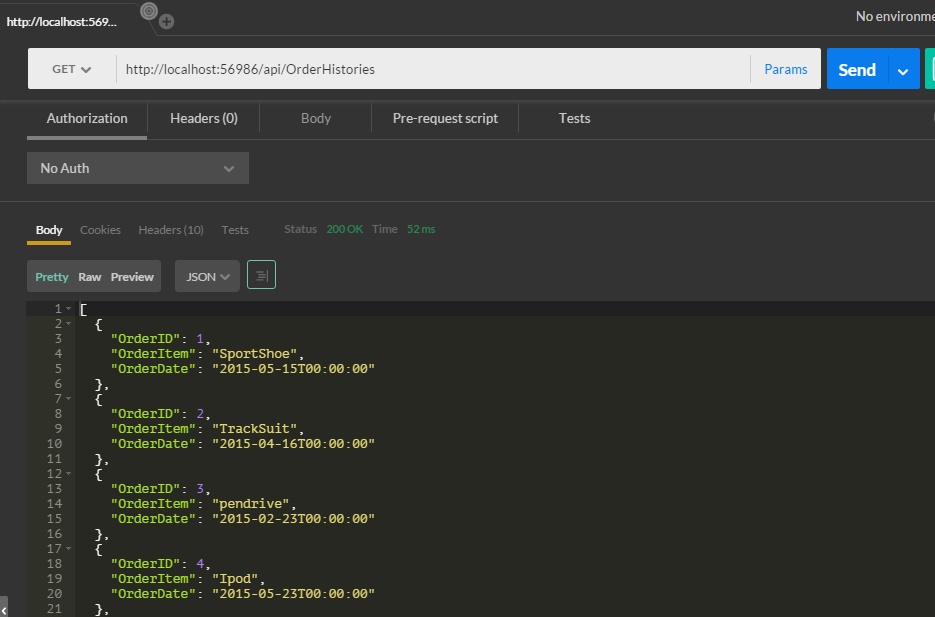Open the No environment selector
The width and height of the screenshot is (935, 617).
pyautogui.click(x=894, y=16)
